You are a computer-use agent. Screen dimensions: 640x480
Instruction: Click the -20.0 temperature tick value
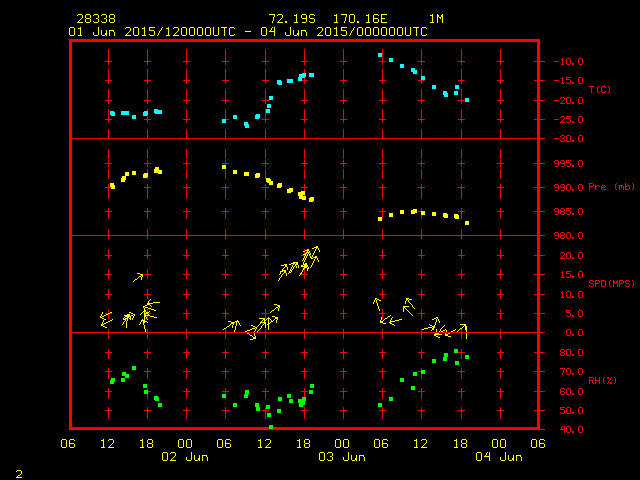(568, 101)
